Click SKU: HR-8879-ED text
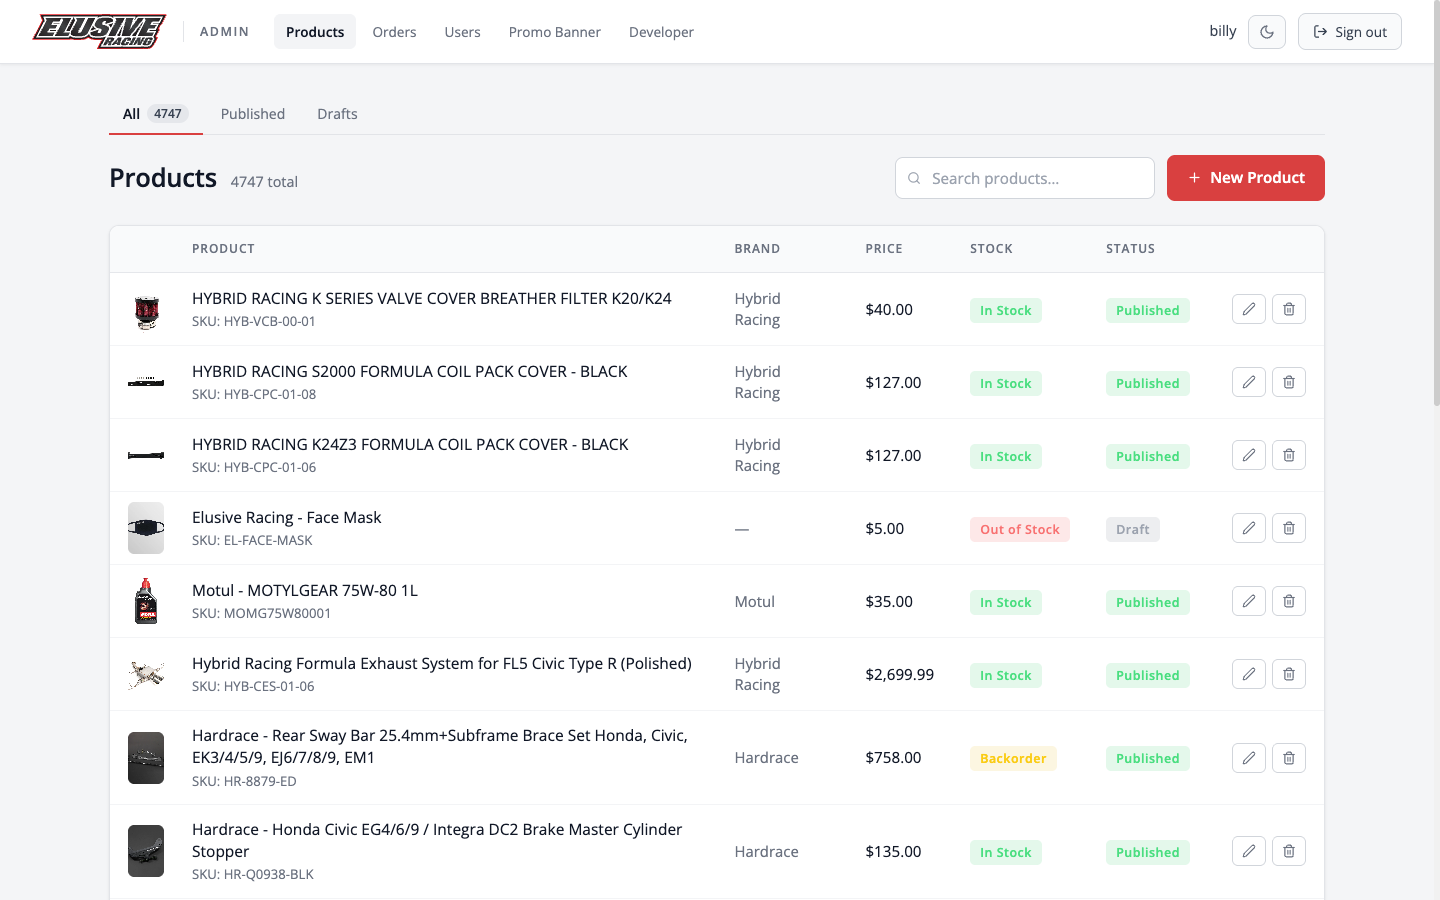1440x900 pixels. [244, 781]
